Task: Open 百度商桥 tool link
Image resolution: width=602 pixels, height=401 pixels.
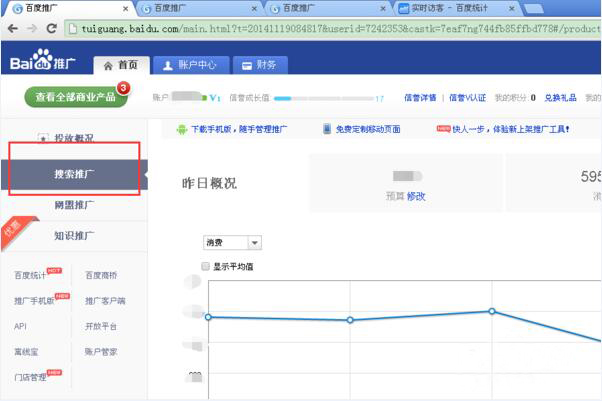Action: point(101,275)
